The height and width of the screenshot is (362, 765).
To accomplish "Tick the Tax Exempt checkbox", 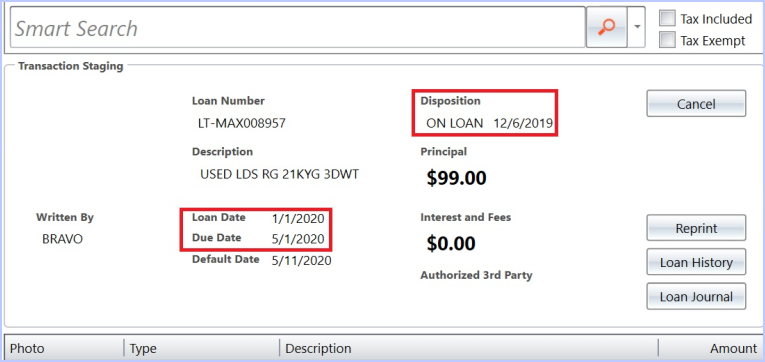I will point(667,40).
